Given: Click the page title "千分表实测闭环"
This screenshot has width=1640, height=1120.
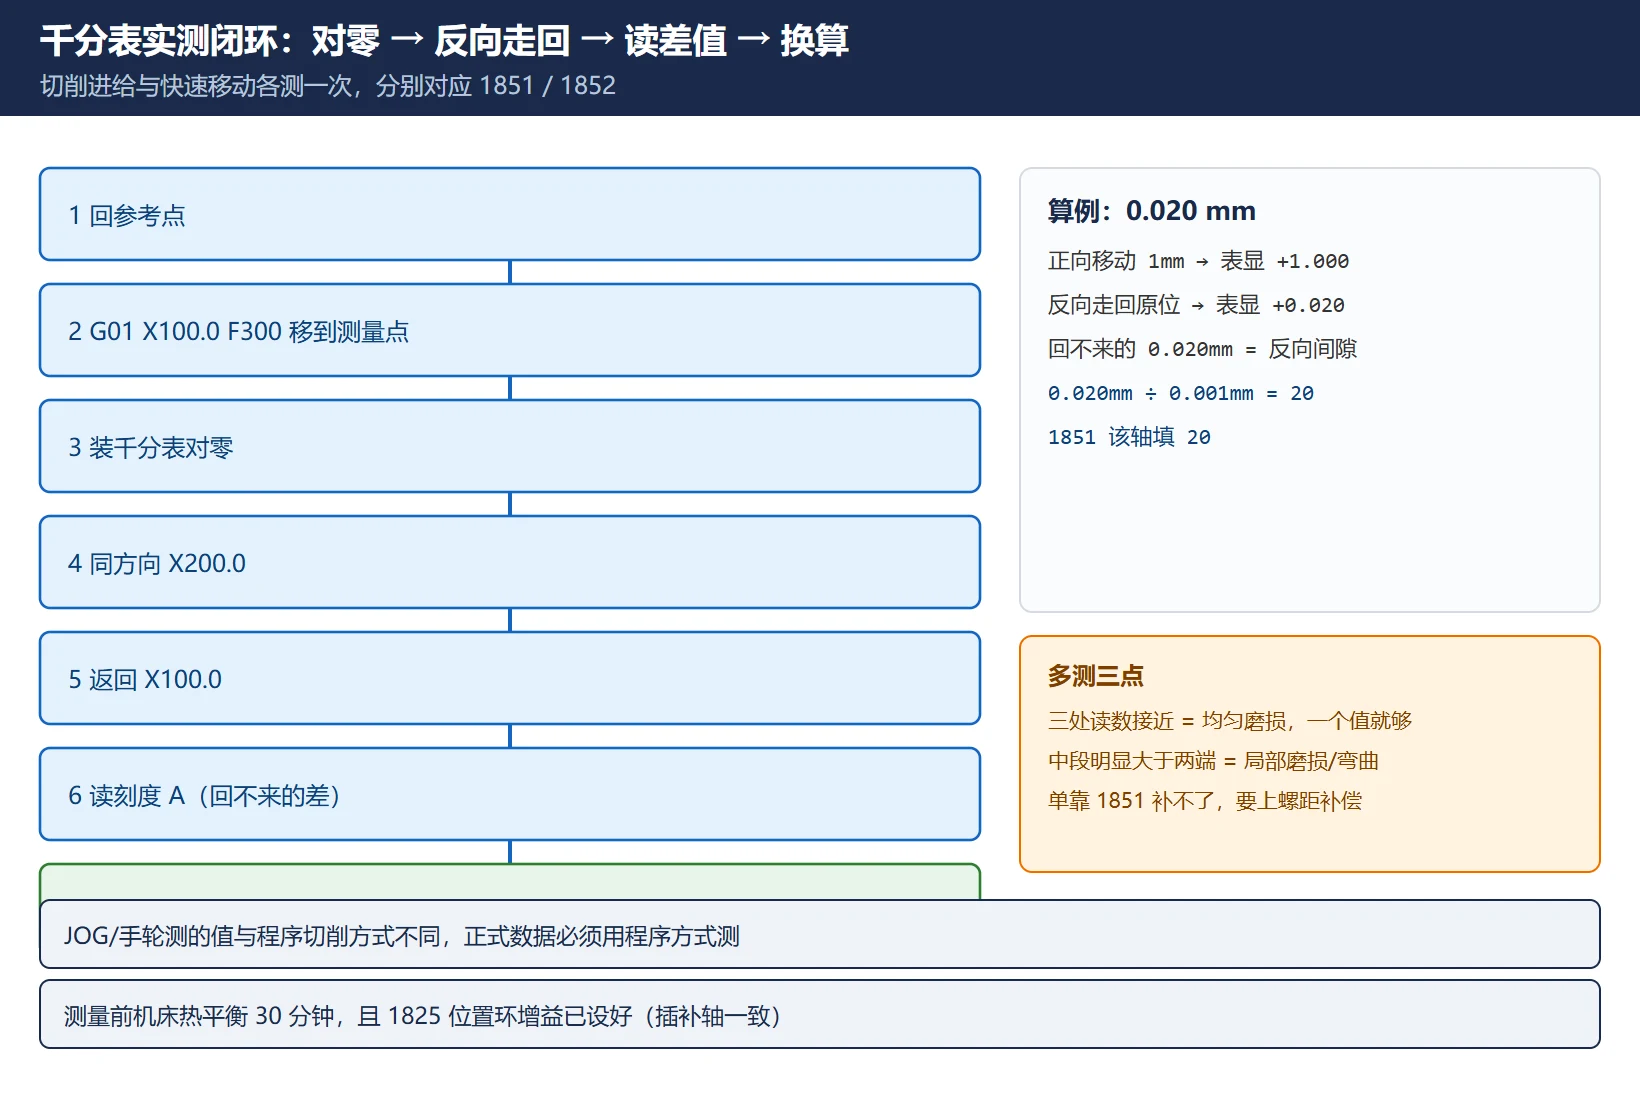Looking at the screenshot, I should (x=159, y=41).
